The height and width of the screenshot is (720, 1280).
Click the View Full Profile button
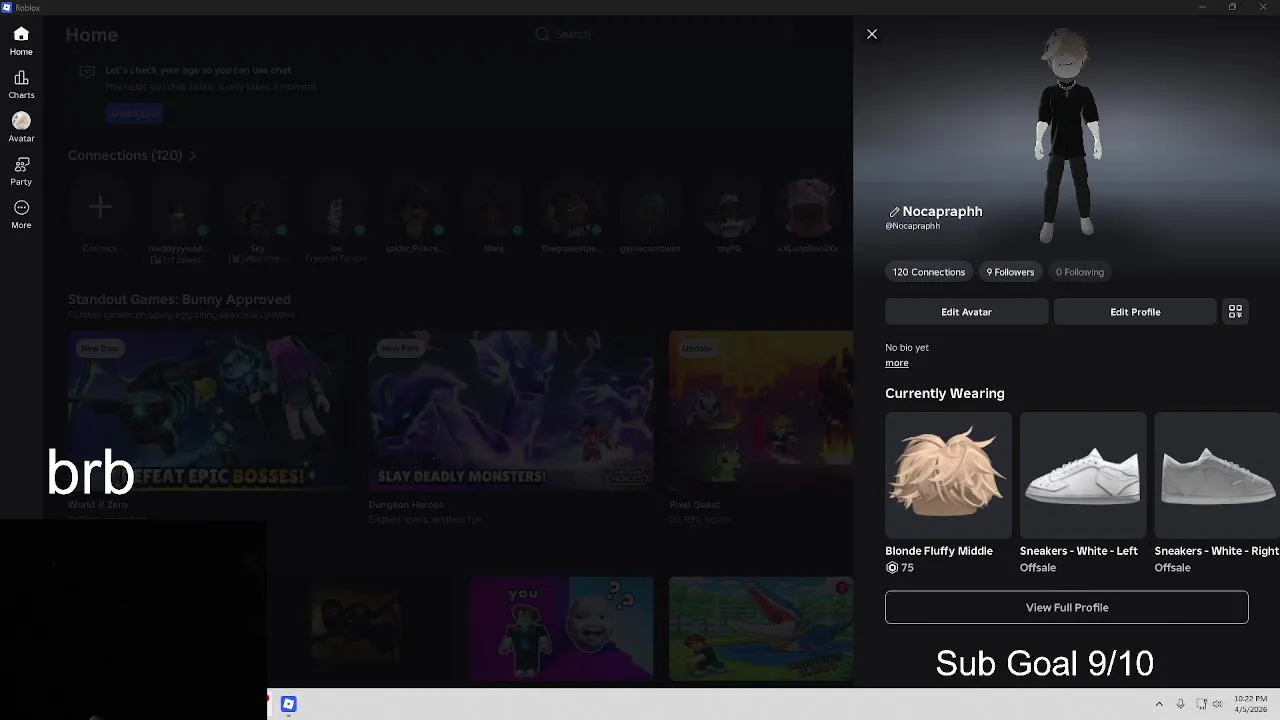pos(1067,607)
